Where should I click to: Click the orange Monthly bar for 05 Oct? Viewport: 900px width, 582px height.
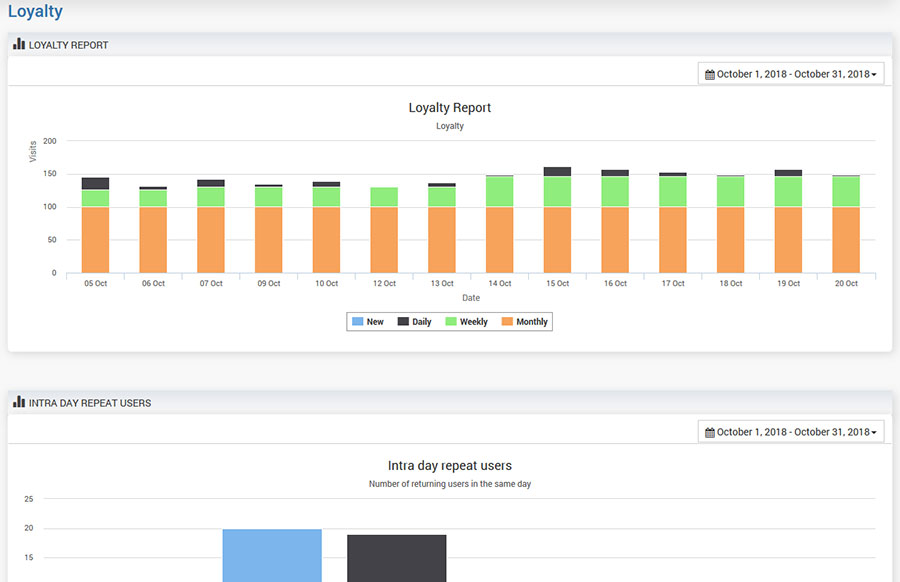pos(96,240)
